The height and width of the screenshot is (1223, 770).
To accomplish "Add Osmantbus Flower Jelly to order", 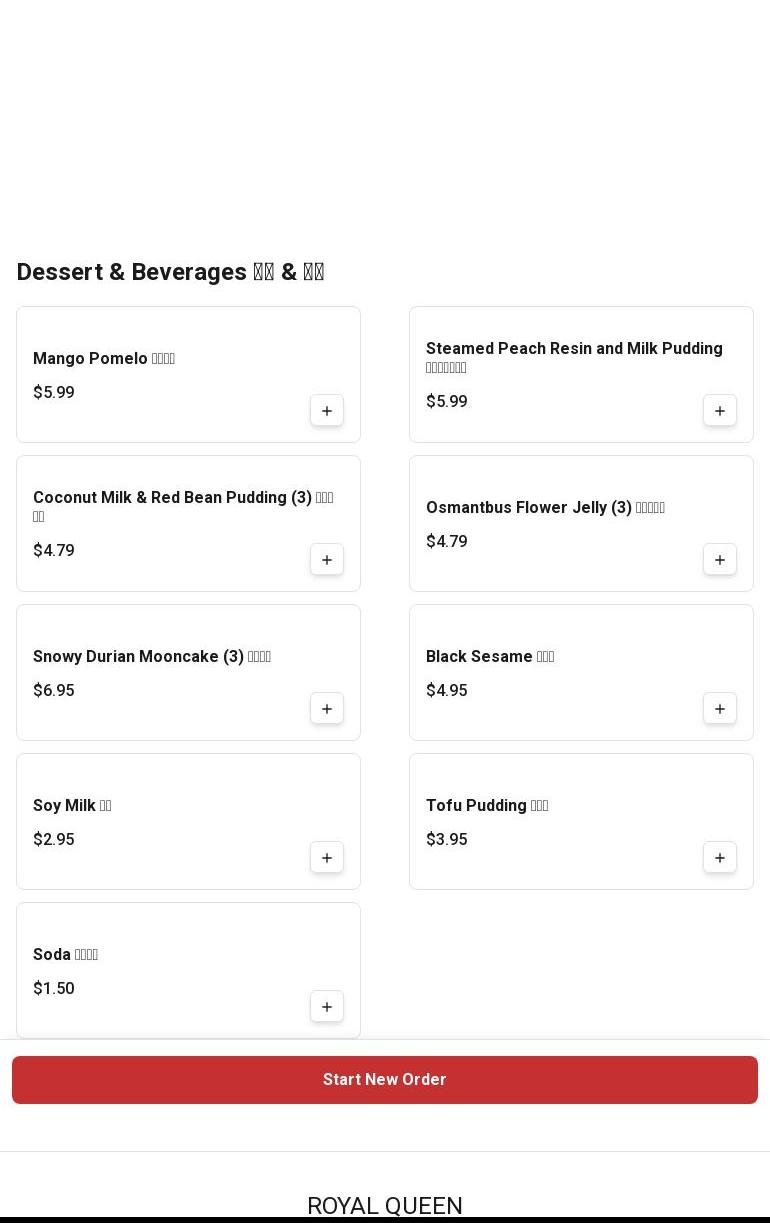I will coord(720,560).
